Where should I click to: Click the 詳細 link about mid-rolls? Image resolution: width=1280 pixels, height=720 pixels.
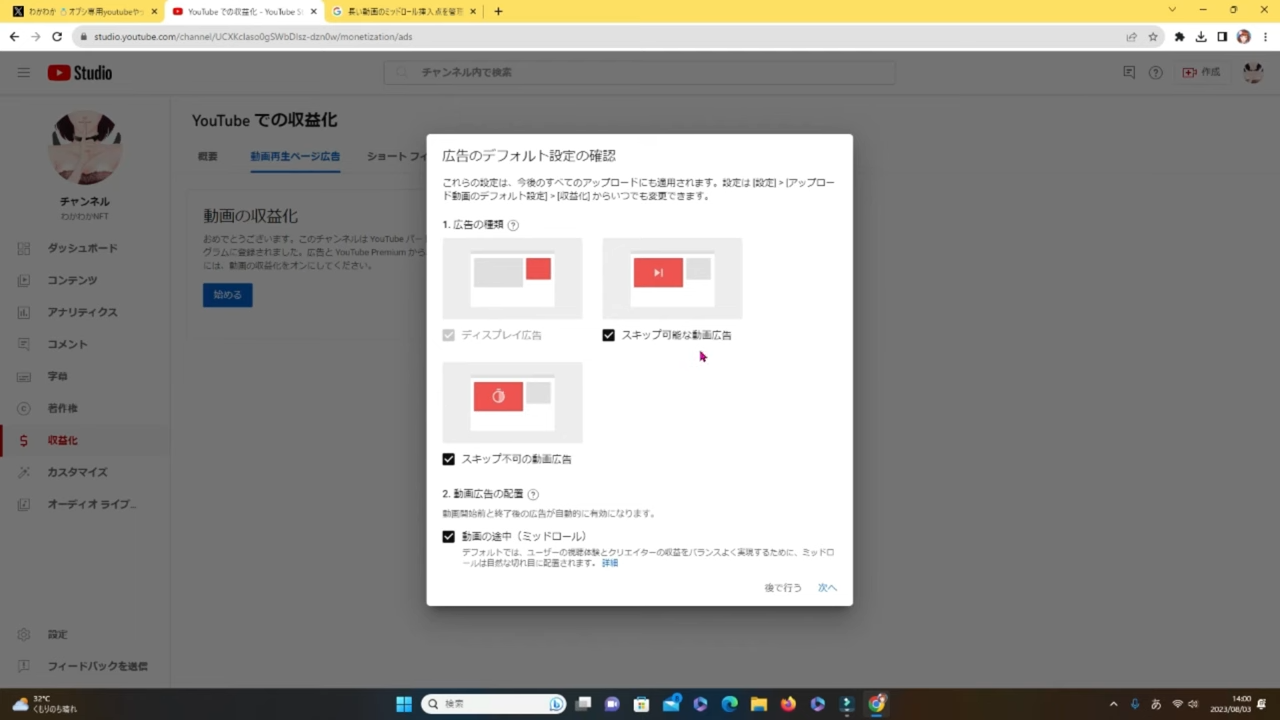pos(609,563)
